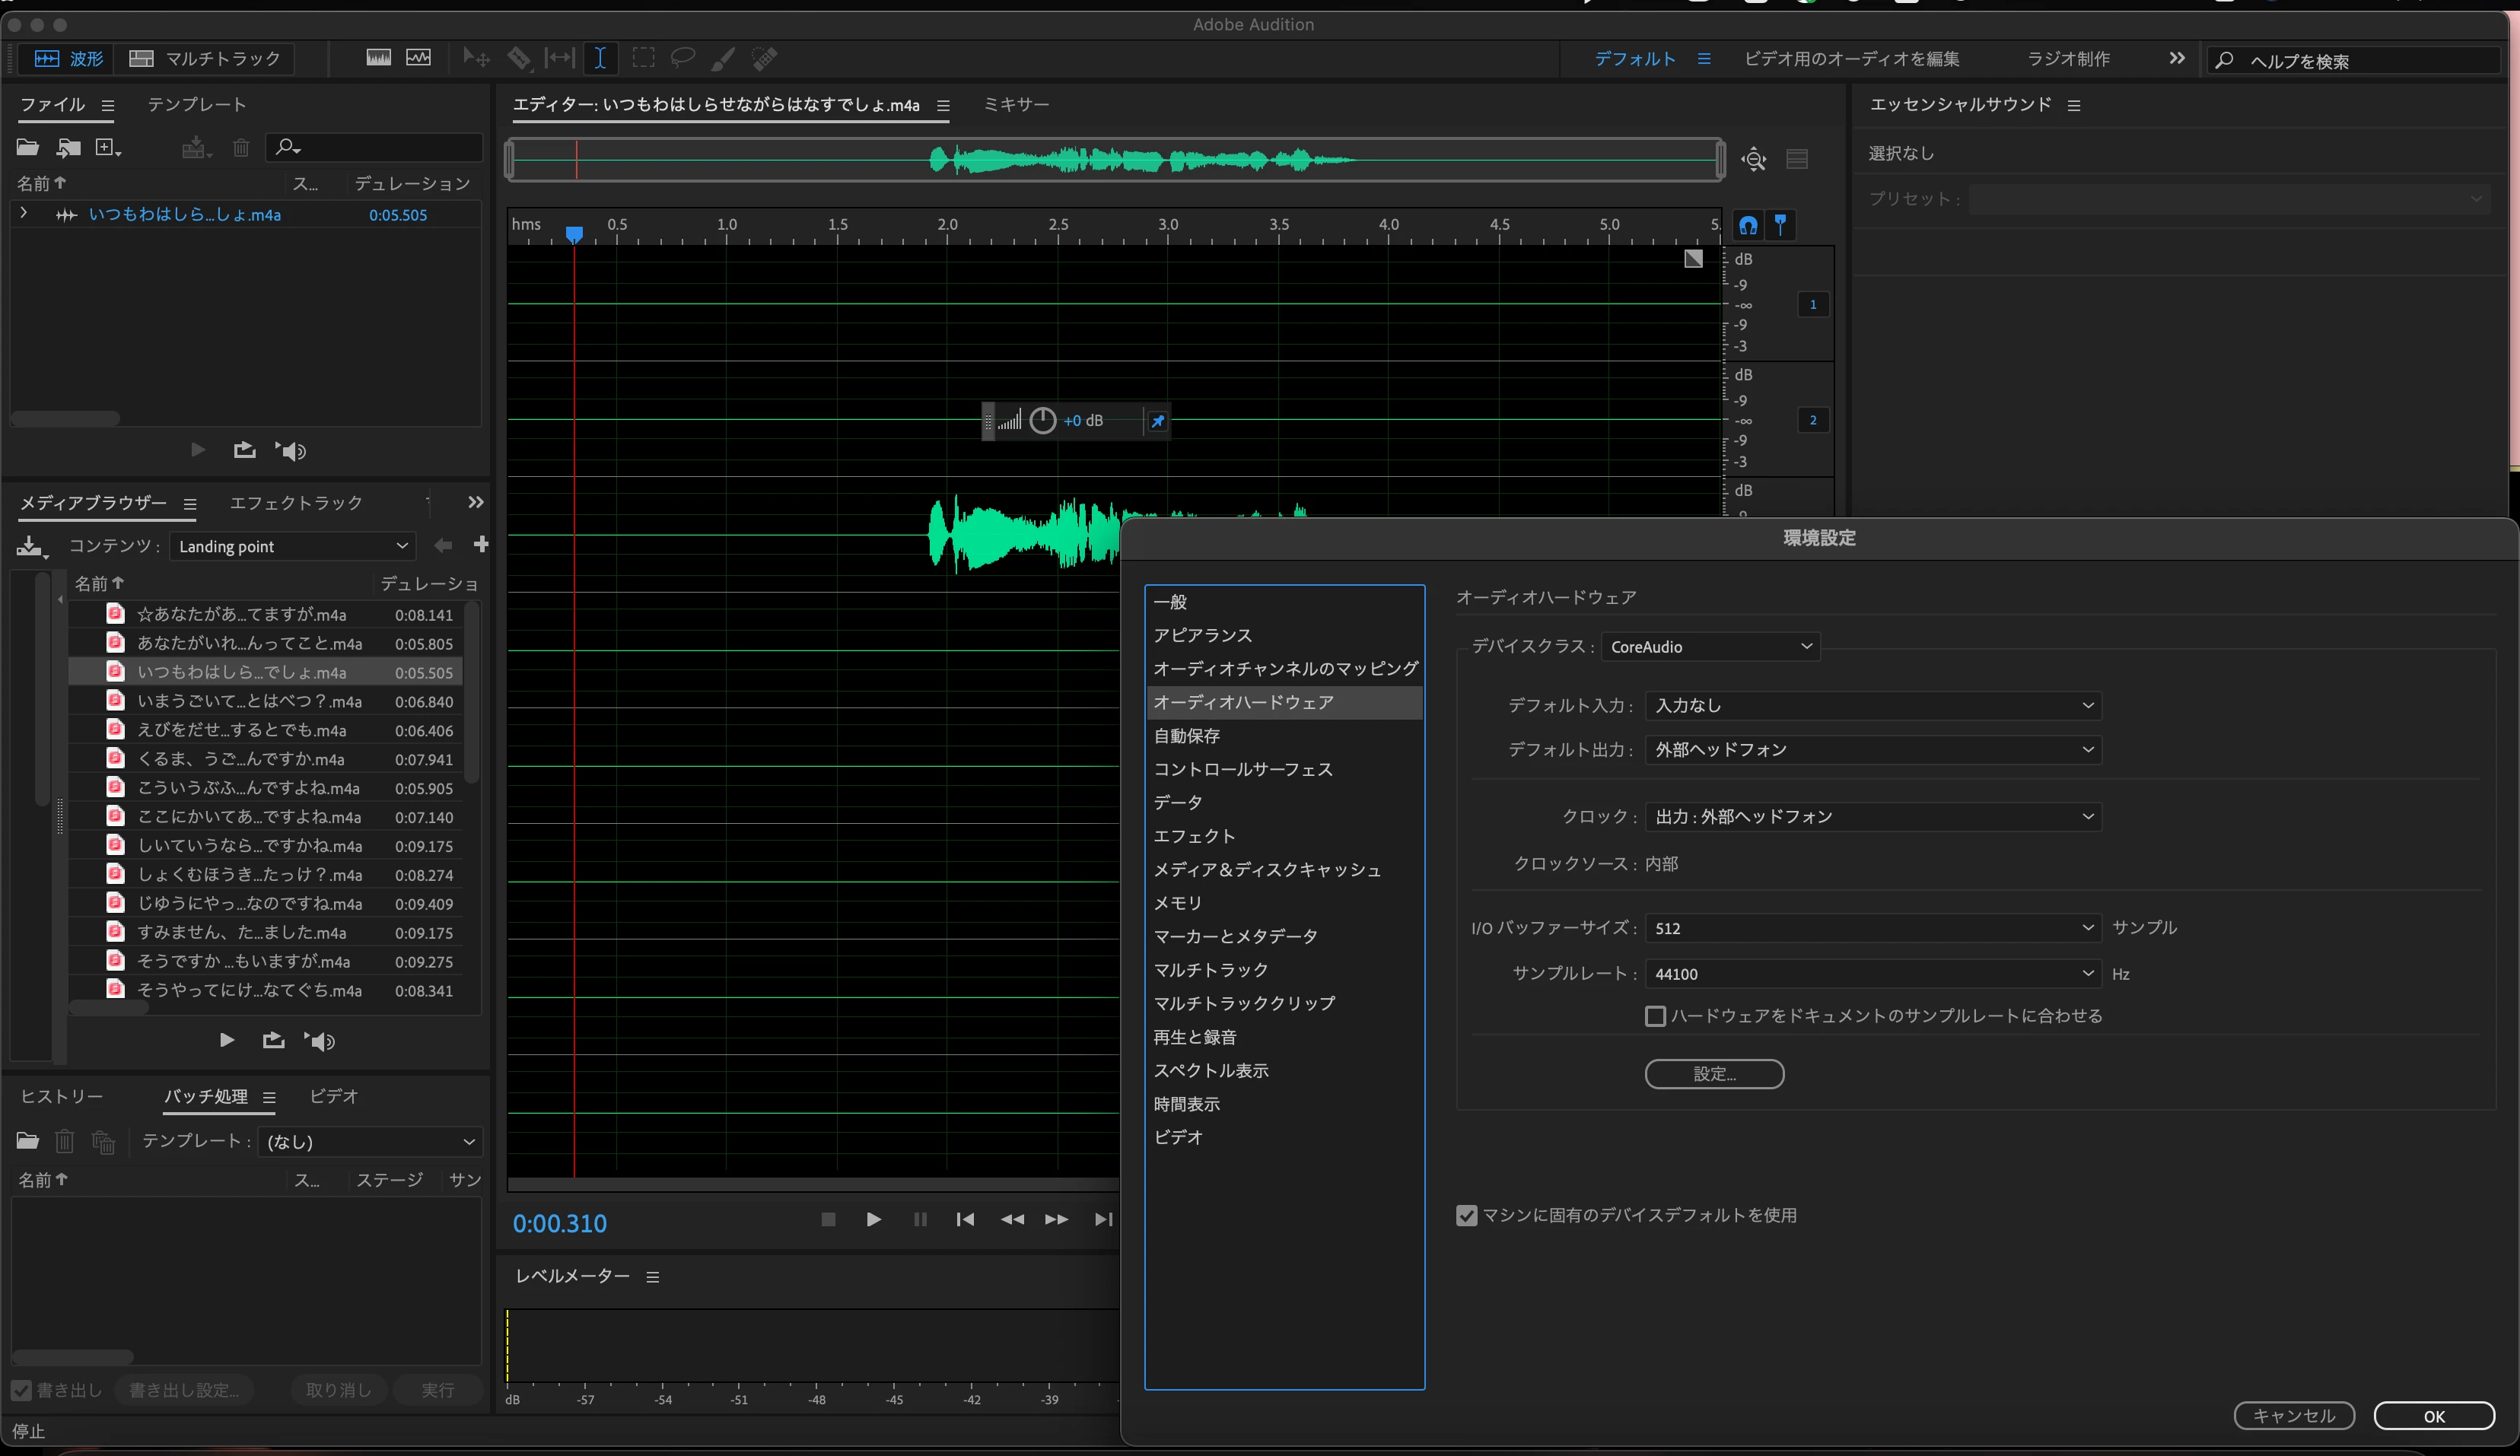Select the Time Selection tool
Image resolution: width=2520 pixels, height=1456 pixels.
(600, 58)
